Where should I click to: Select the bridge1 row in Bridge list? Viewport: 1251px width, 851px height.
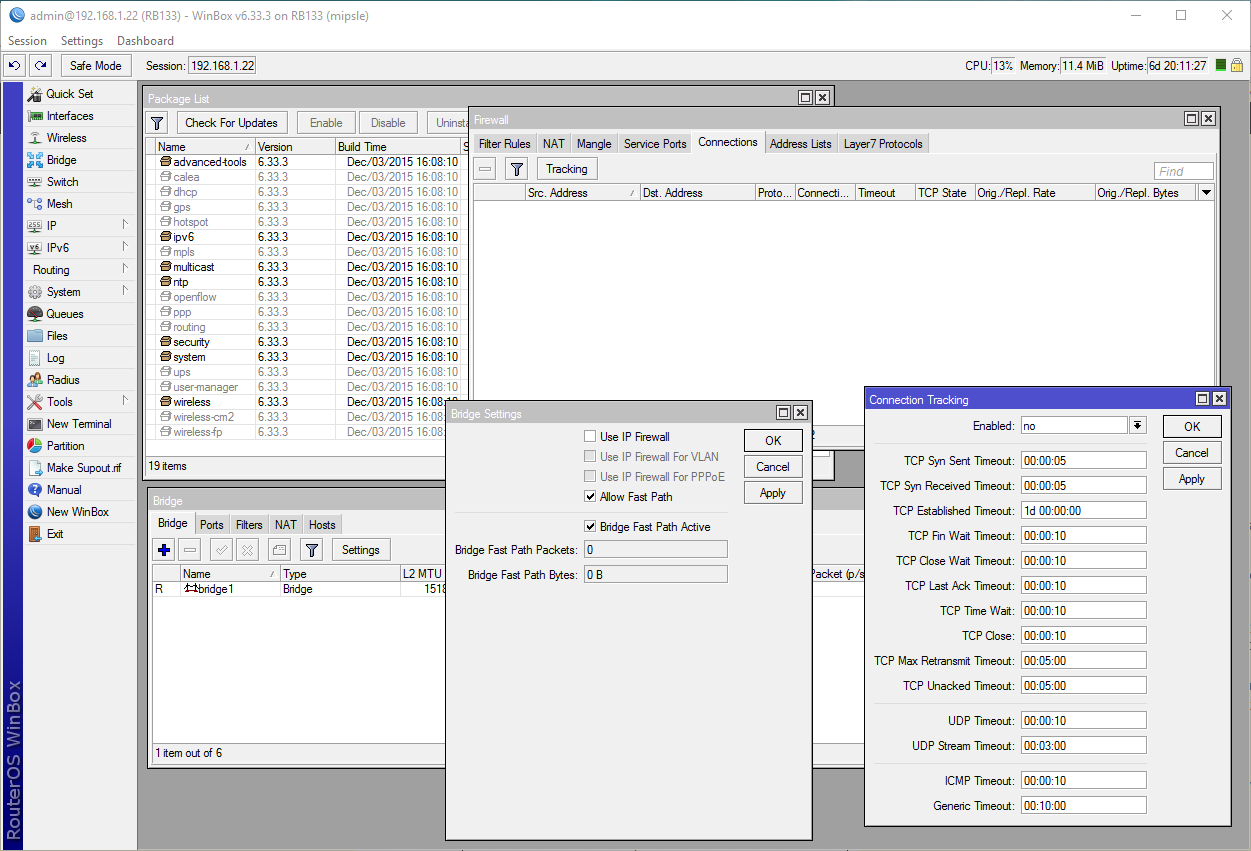pos(297,589)
